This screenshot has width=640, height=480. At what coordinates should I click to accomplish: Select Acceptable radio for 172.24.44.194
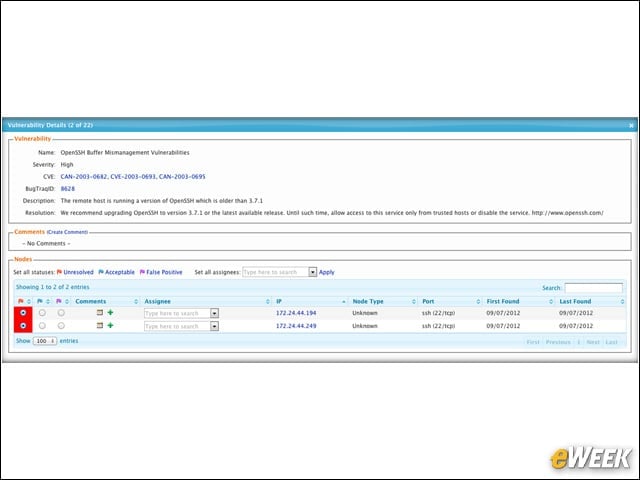[42, 313]
